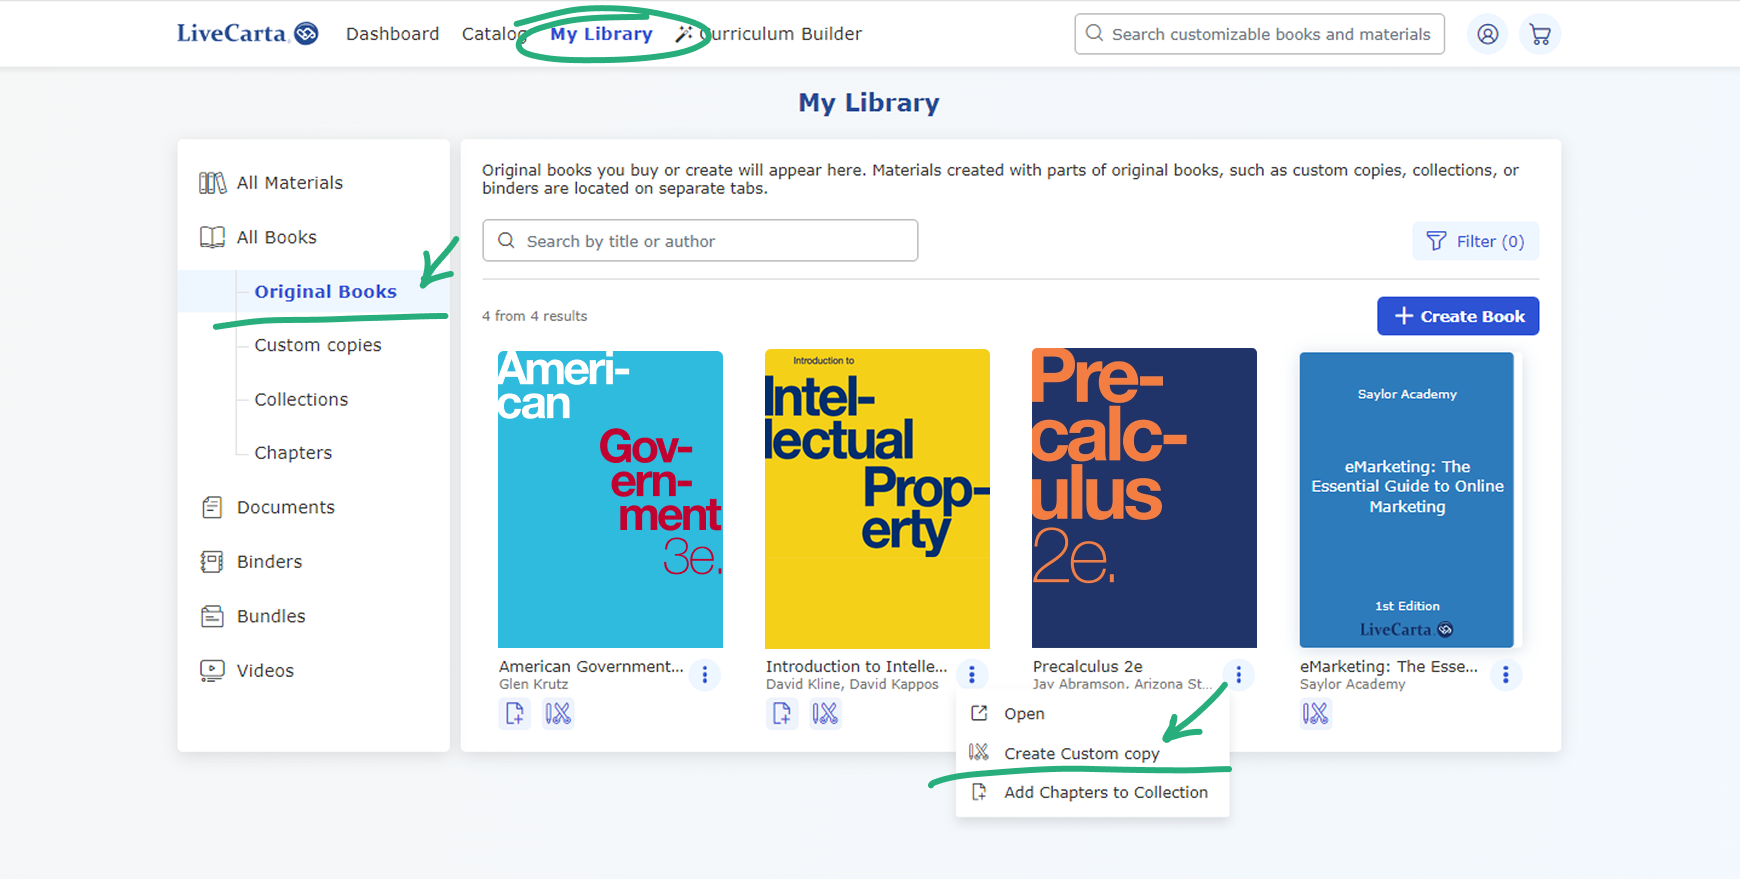Open the Filter (0) panel
Image resolution: width=1740 pixels, height=879 pixels.
coord(1475,241)
